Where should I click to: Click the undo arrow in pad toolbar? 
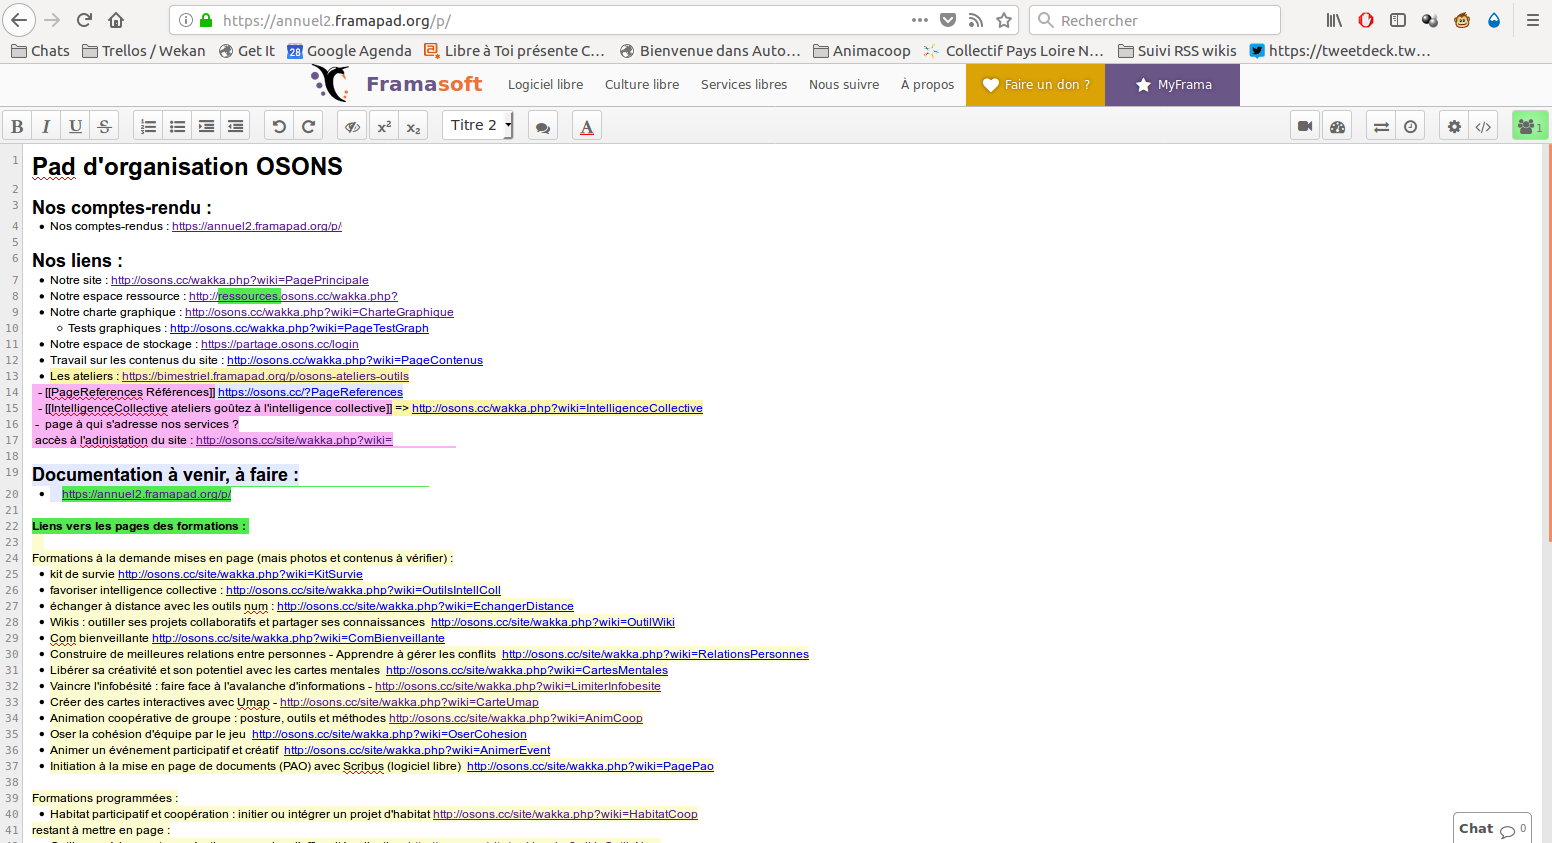279,126
